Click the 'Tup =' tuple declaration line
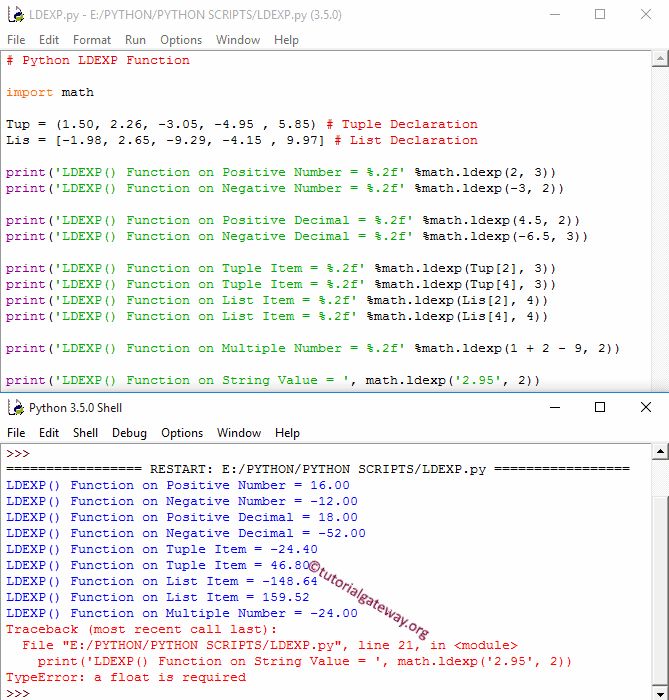The image size is (669, 700). (x=241, y=124)
